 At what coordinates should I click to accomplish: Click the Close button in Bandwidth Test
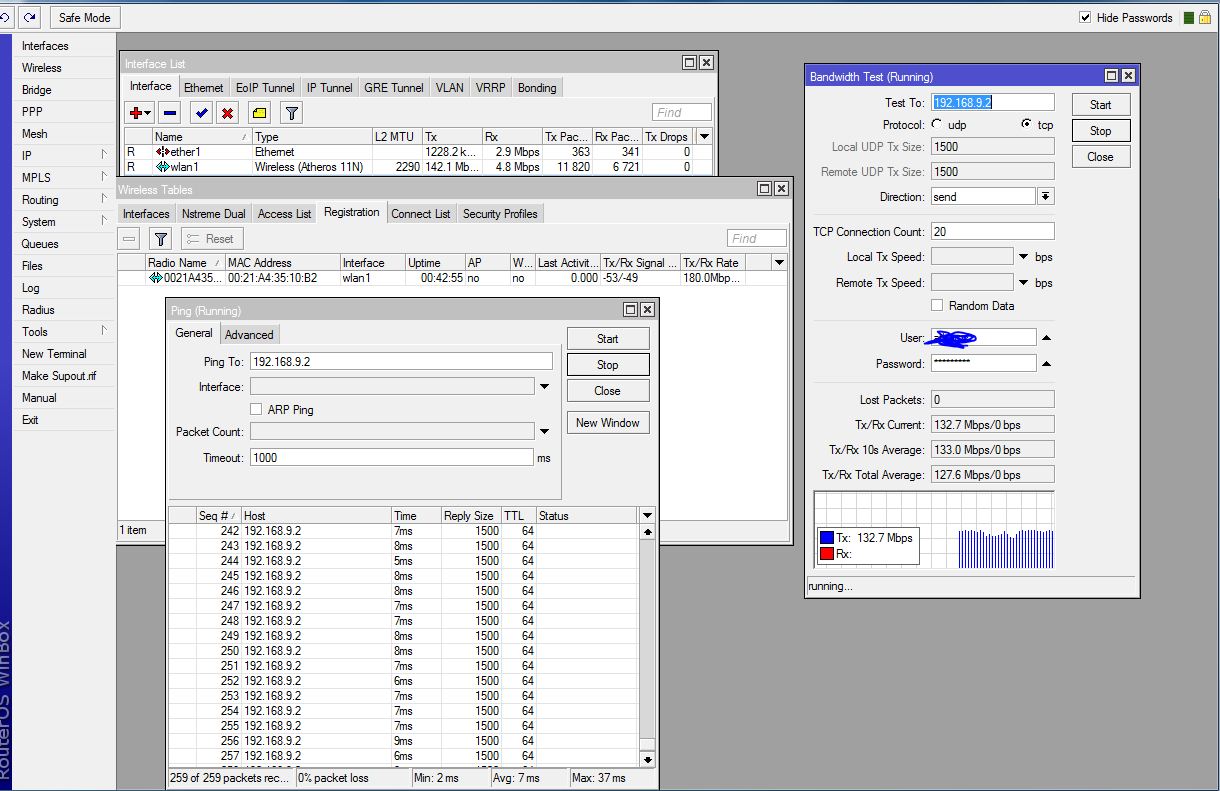(x=1101, y=157)
